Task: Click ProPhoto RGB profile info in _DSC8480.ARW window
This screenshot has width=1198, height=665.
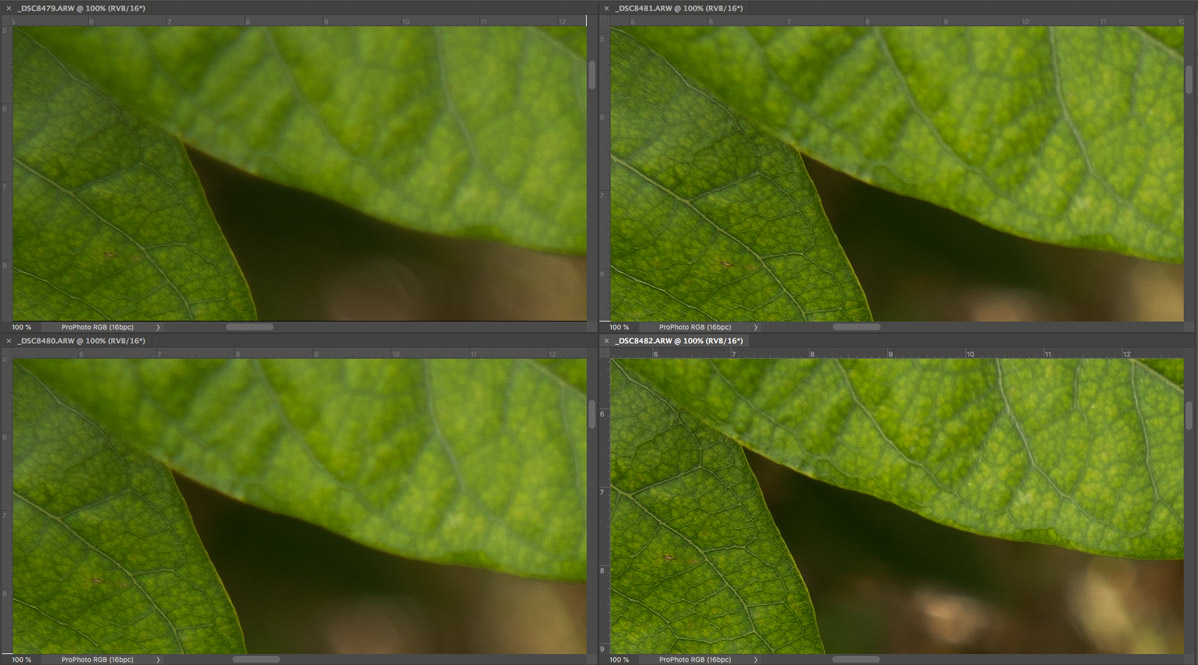Action: pyautogui.click(x=97, y=660)
